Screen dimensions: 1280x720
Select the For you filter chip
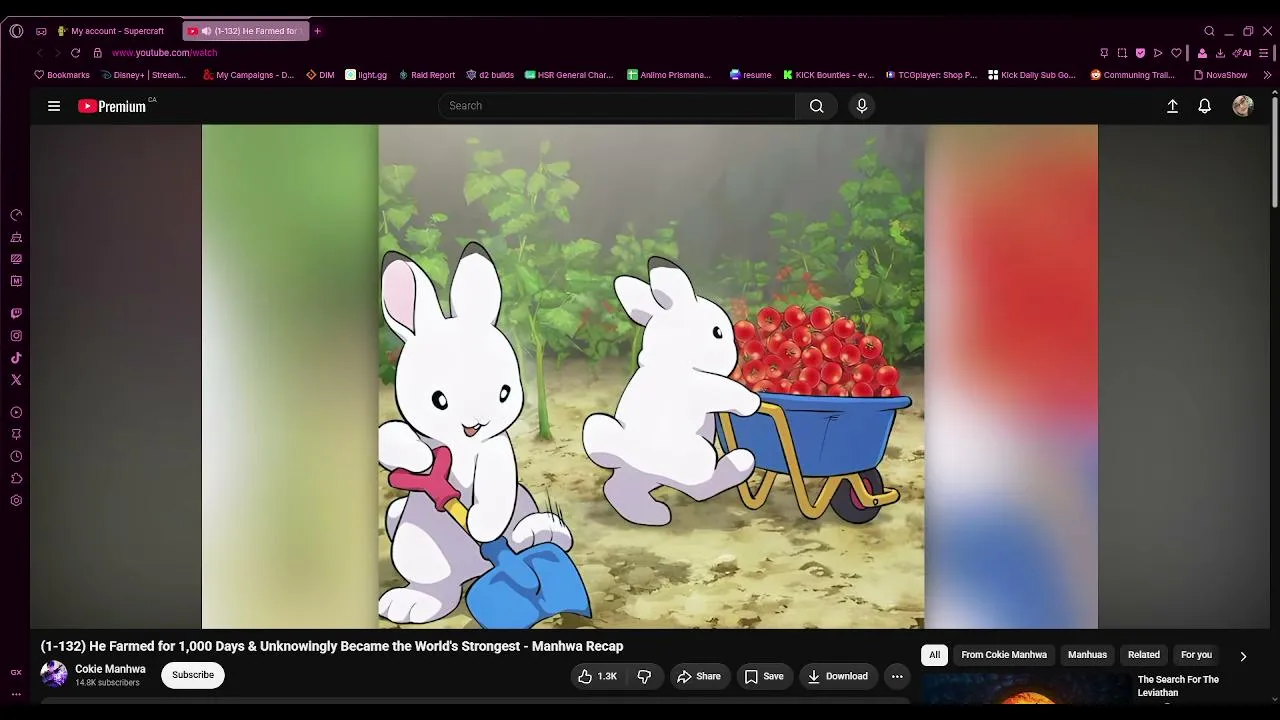(1196, 655)
